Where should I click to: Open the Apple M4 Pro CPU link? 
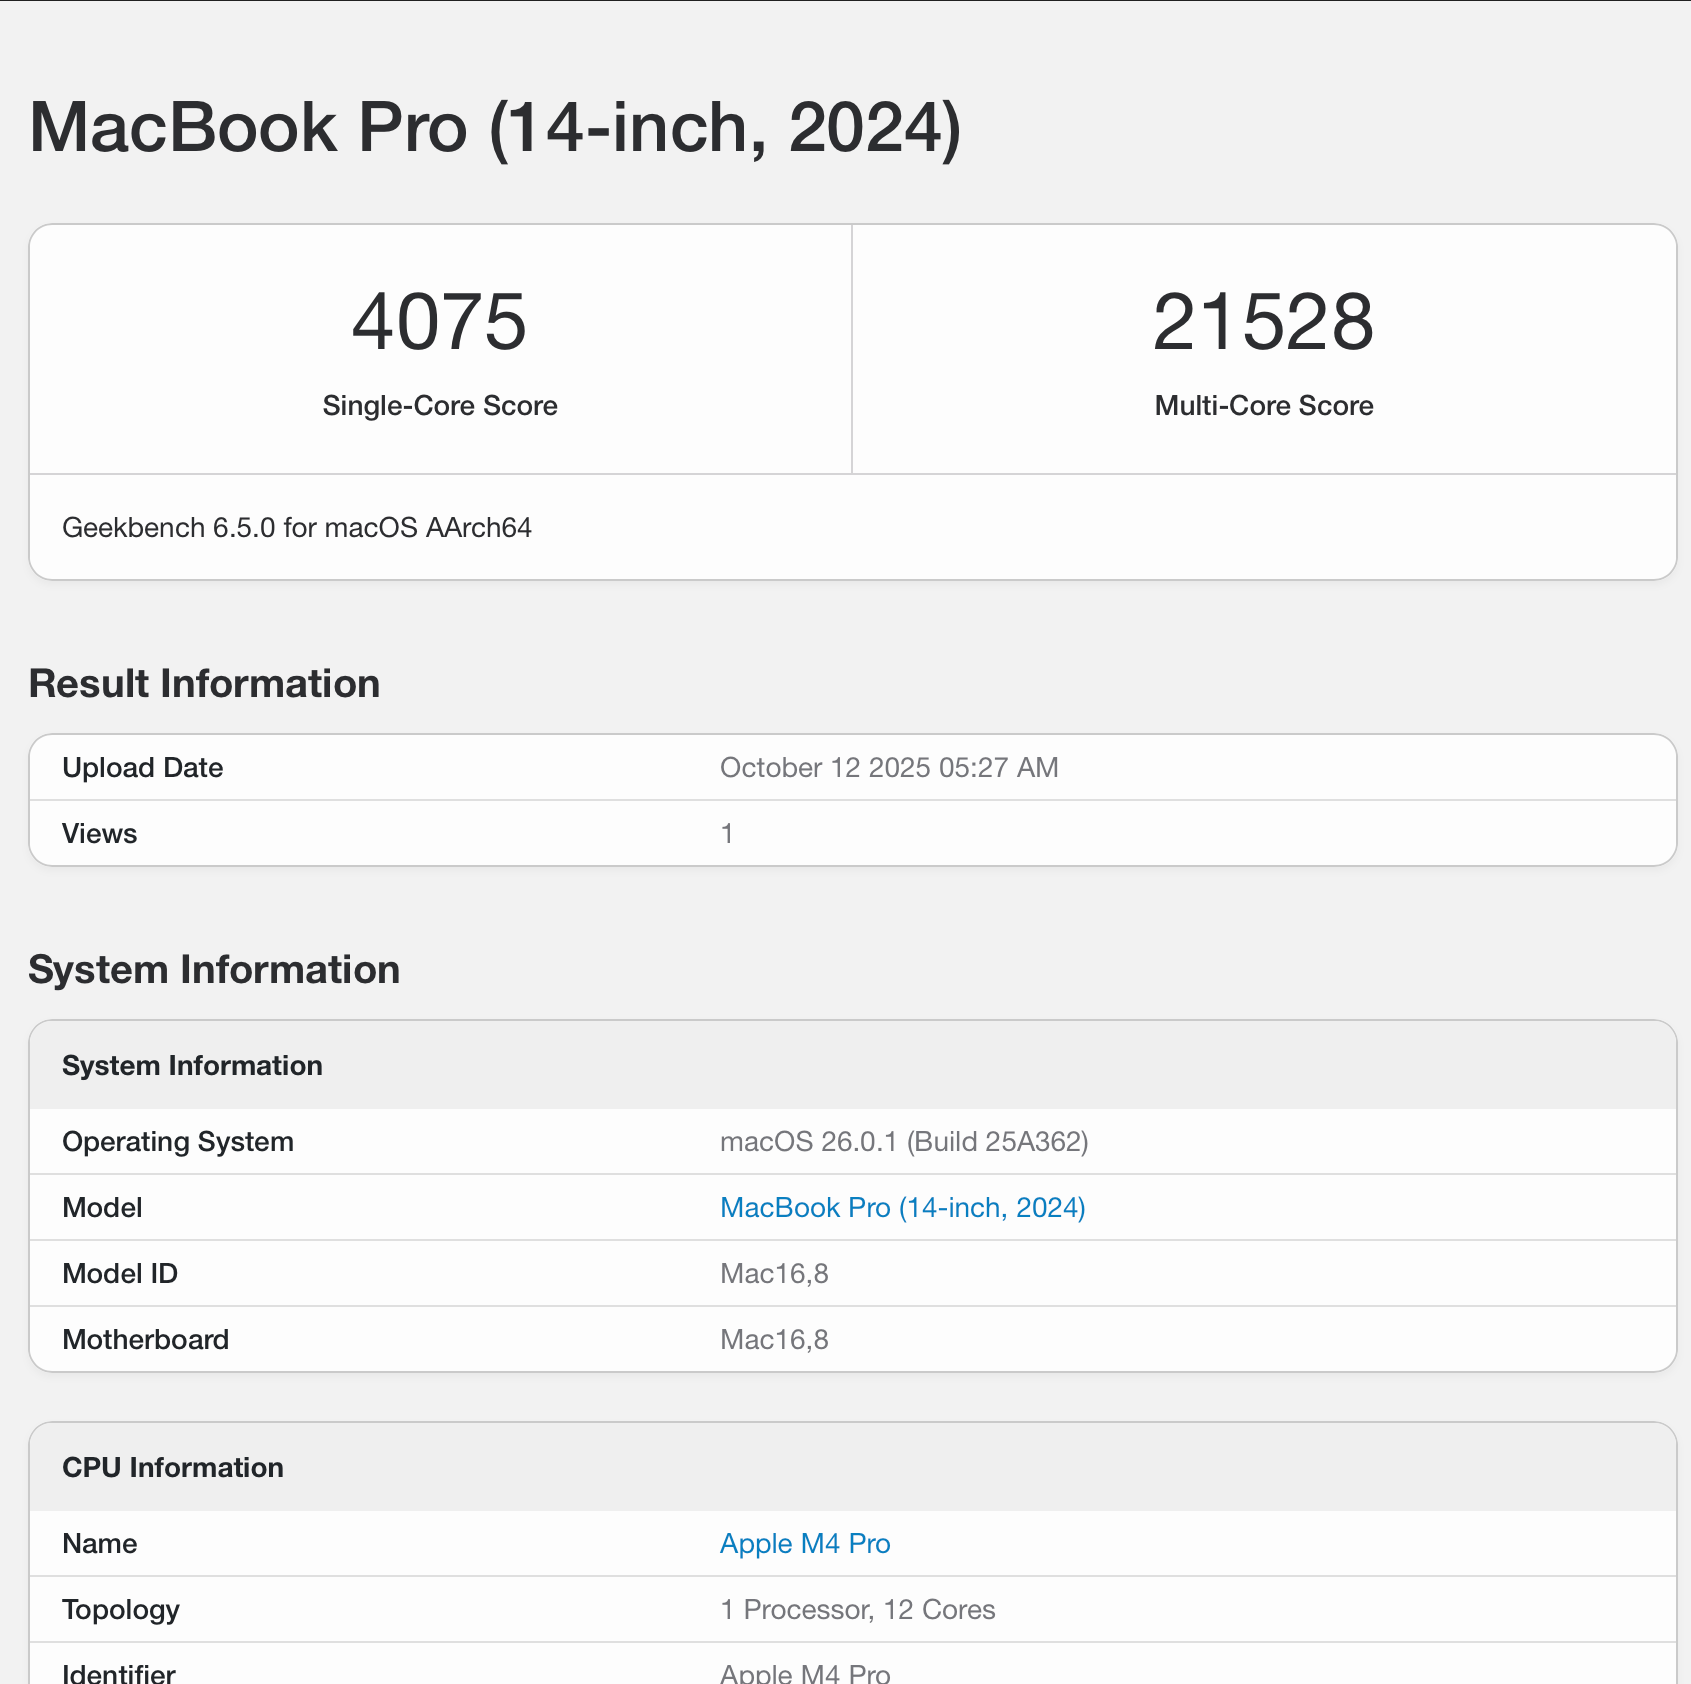point(804,1543)
